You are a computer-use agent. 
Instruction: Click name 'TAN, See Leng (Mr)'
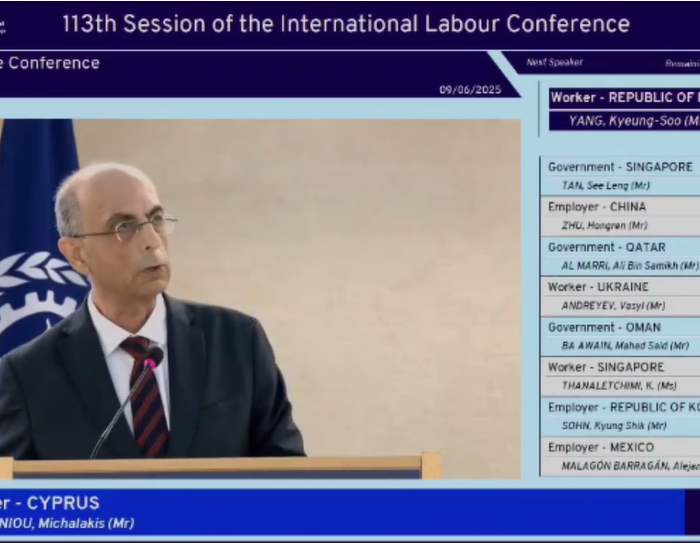pyautogui.click(x=606, y=185)
